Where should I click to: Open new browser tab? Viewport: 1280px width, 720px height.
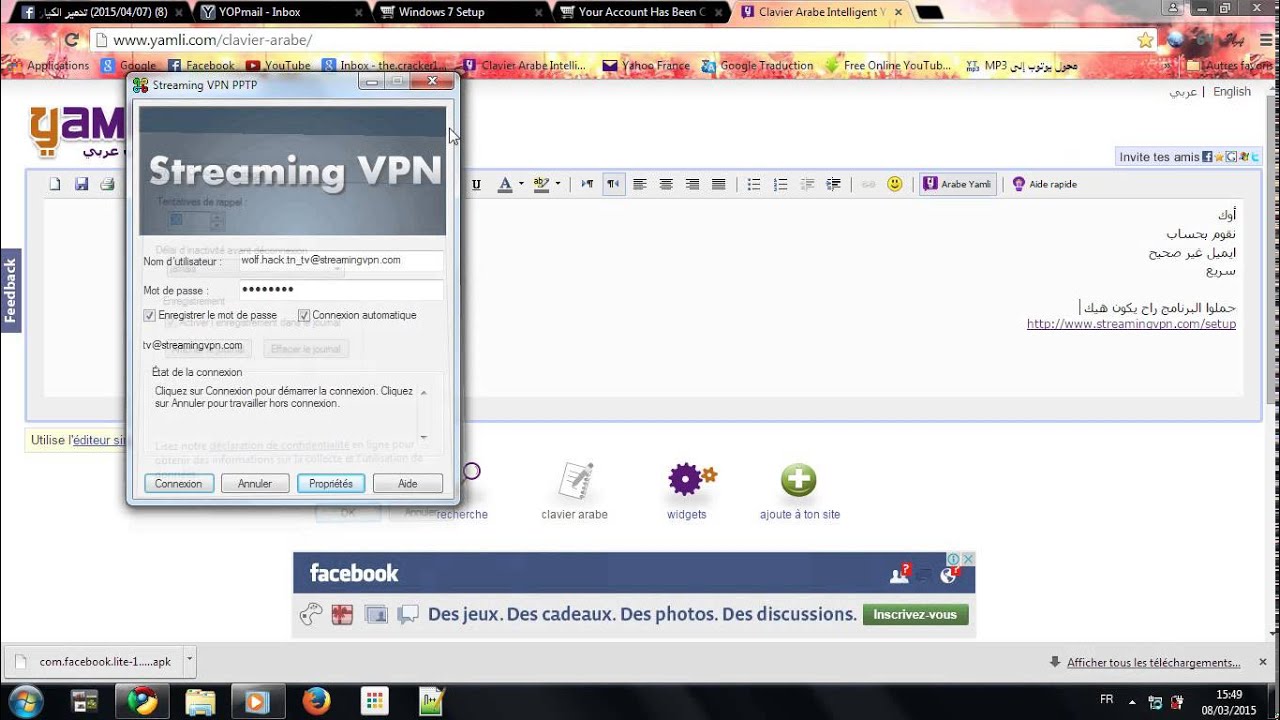click(929, 13)
